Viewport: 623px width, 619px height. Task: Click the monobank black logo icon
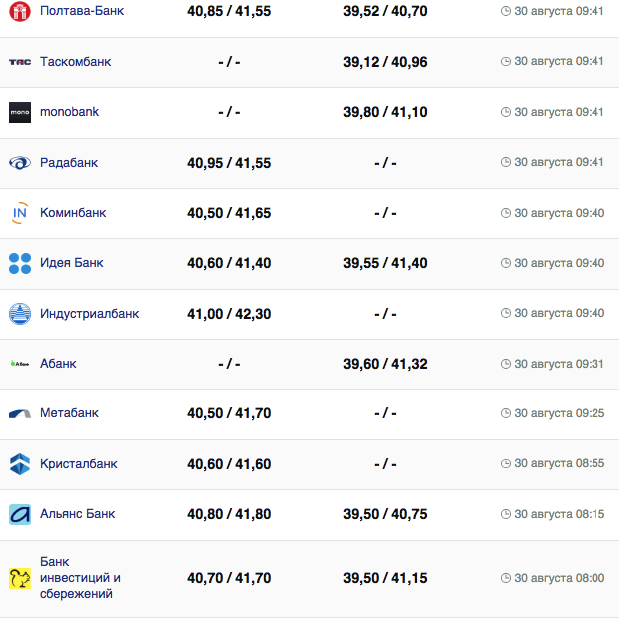pyautogui.click(x=20, y=113)
